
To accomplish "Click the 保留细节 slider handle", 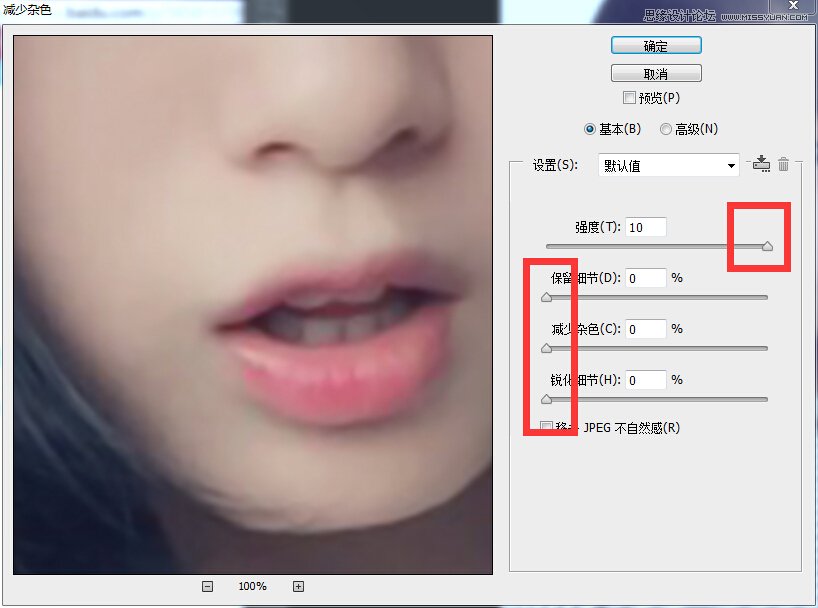I will (546, 297).
